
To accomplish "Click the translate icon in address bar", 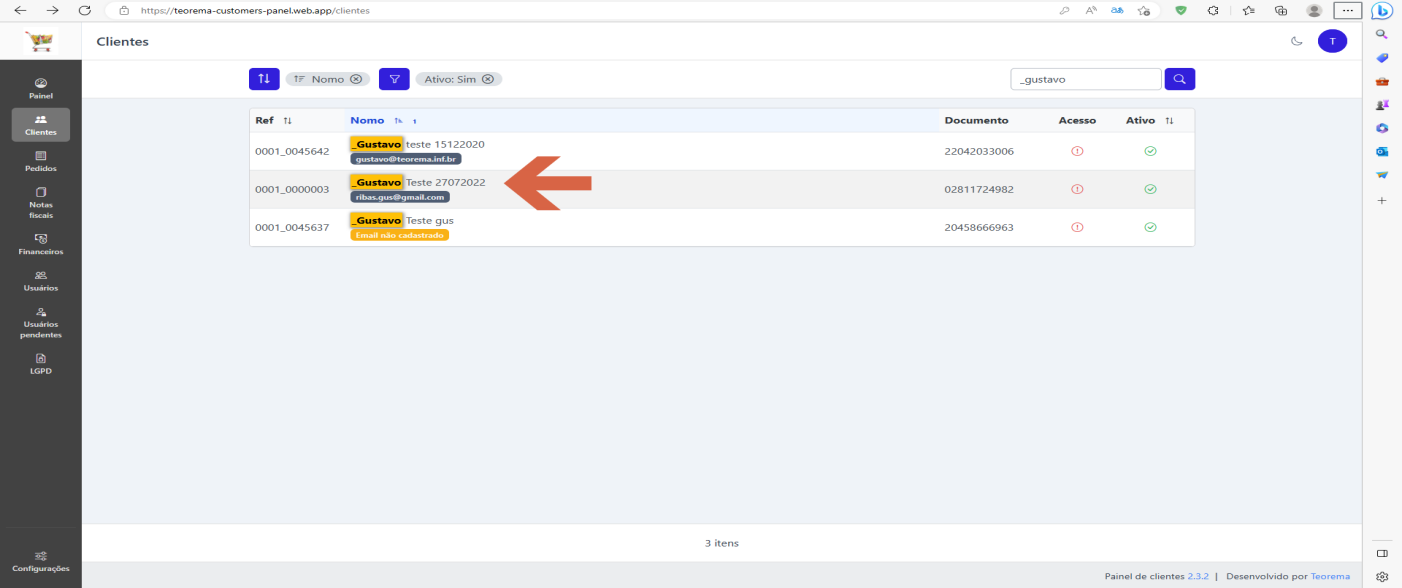I will [1117, 10].
